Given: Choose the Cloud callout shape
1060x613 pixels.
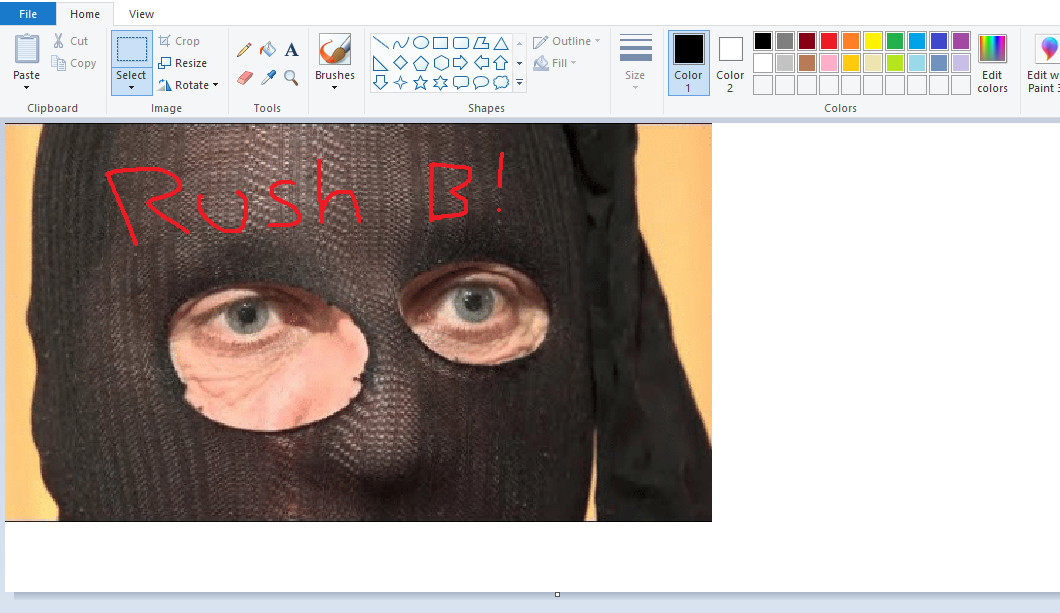Looking at the screenshot, I should [x=501, y=82].
